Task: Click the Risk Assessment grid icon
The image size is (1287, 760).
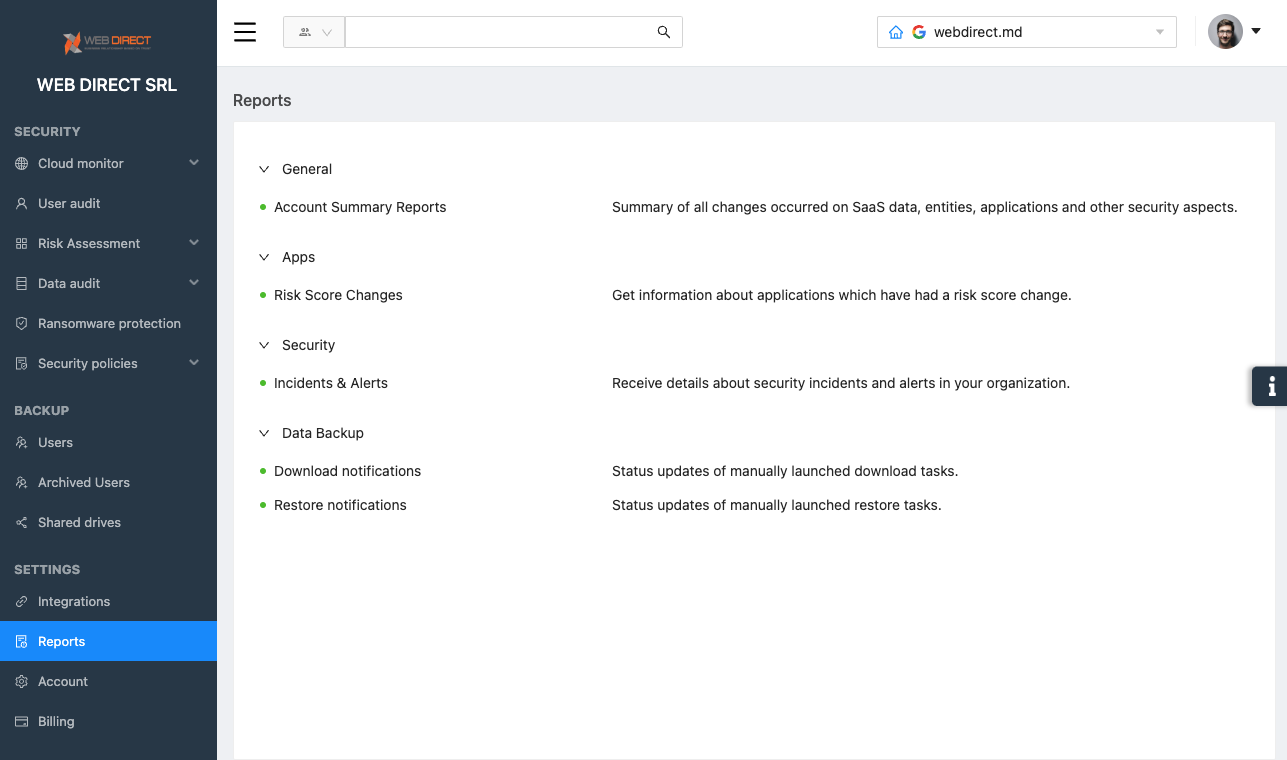Action: tap(22, 243)
